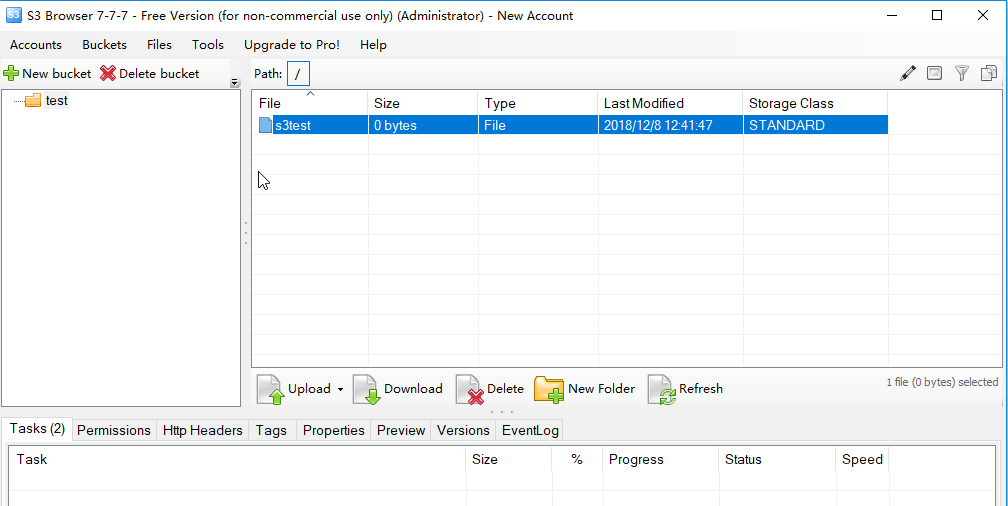Click the funnel filter icon
The height and width of the screenshot is (506, 1008).
pyautogui.click(x=962, y=73)
